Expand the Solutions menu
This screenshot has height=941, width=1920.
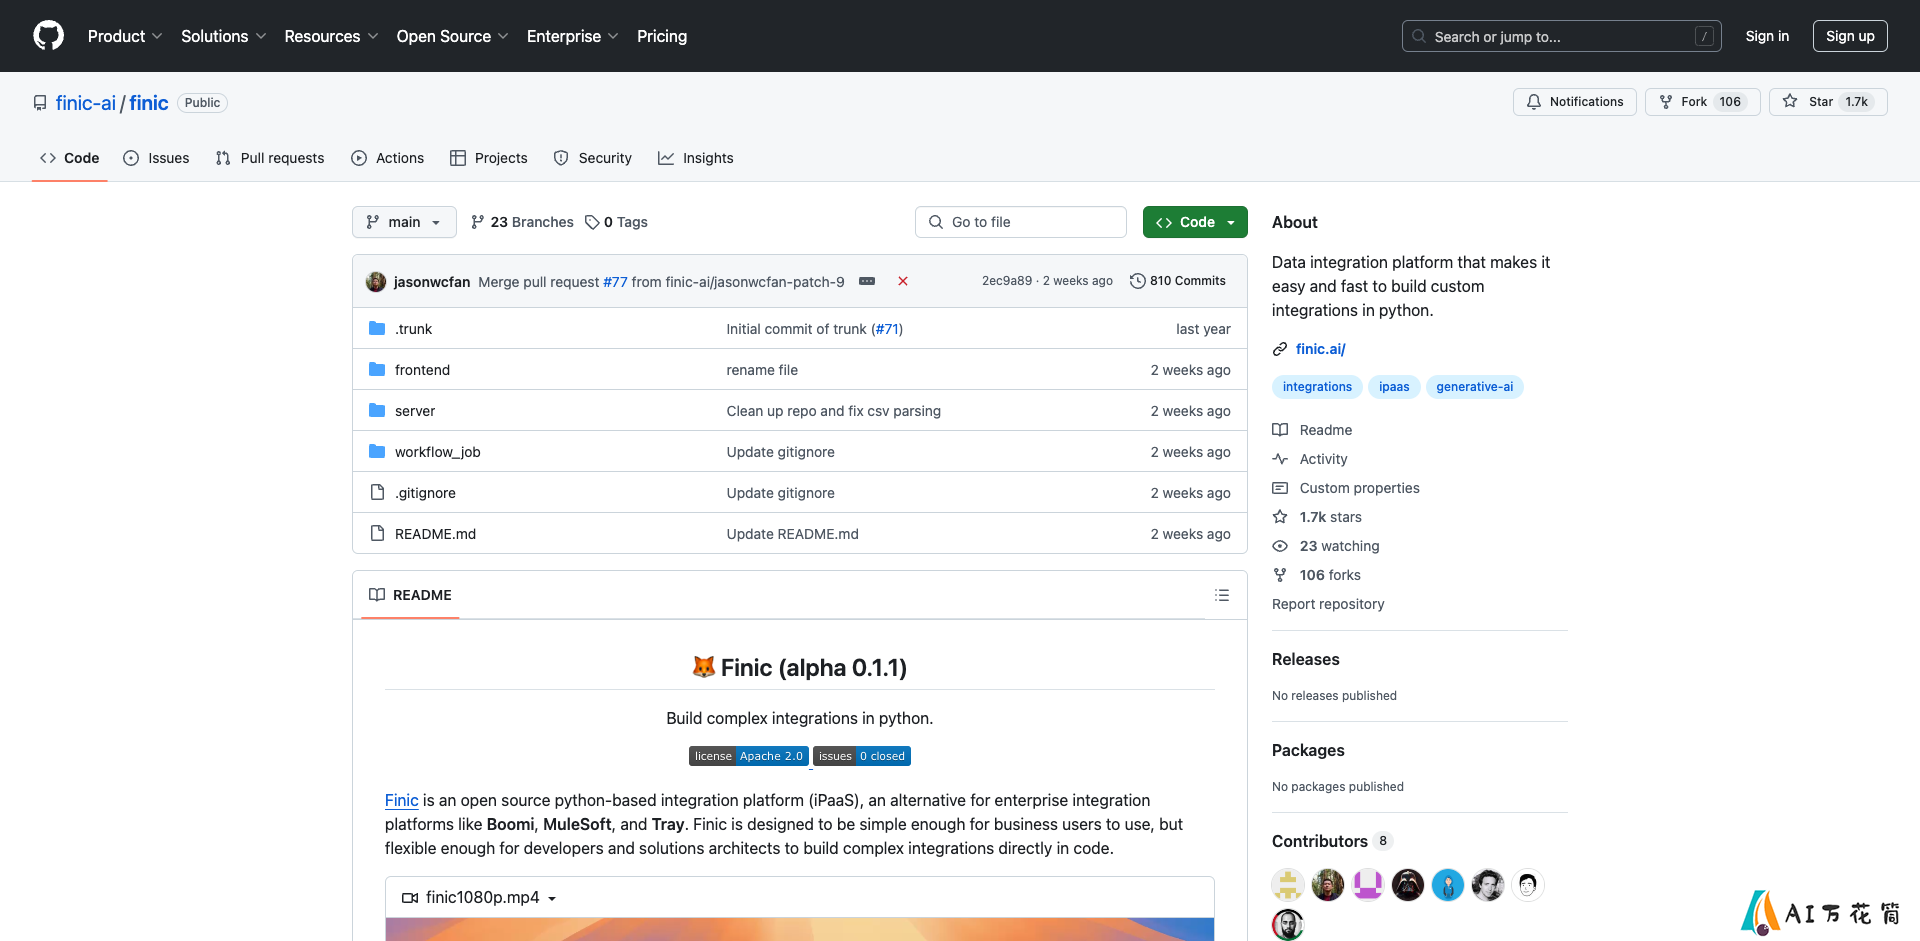[223, 36]
